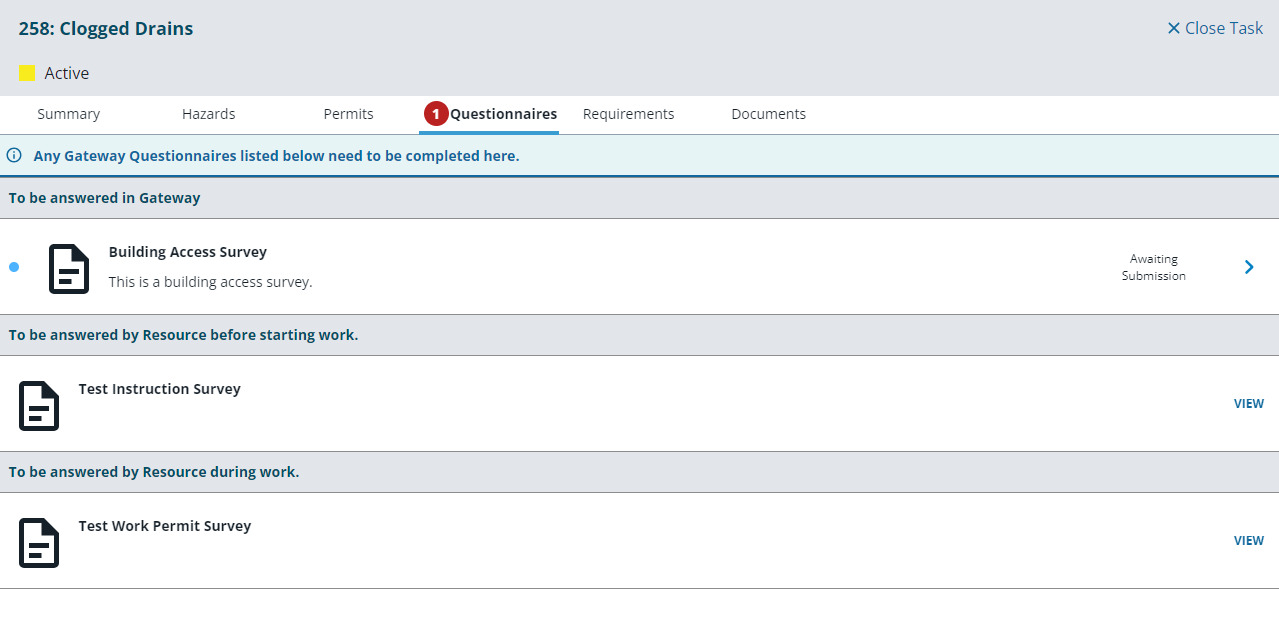Open the Hazards tab
Viewport: 1279px width, 617px height.
tap(208, 114)
